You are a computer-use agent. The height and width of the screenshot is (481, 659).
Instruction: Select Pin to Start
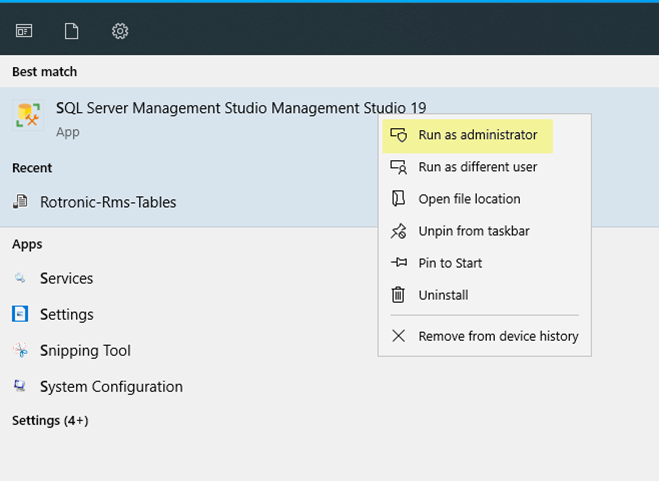click(x=485, y=263)
